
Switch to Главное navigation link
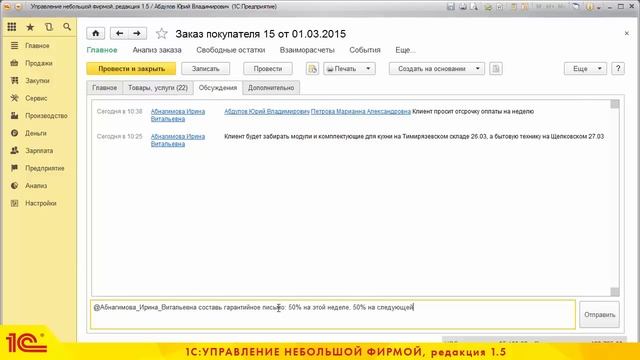(102, 50)
